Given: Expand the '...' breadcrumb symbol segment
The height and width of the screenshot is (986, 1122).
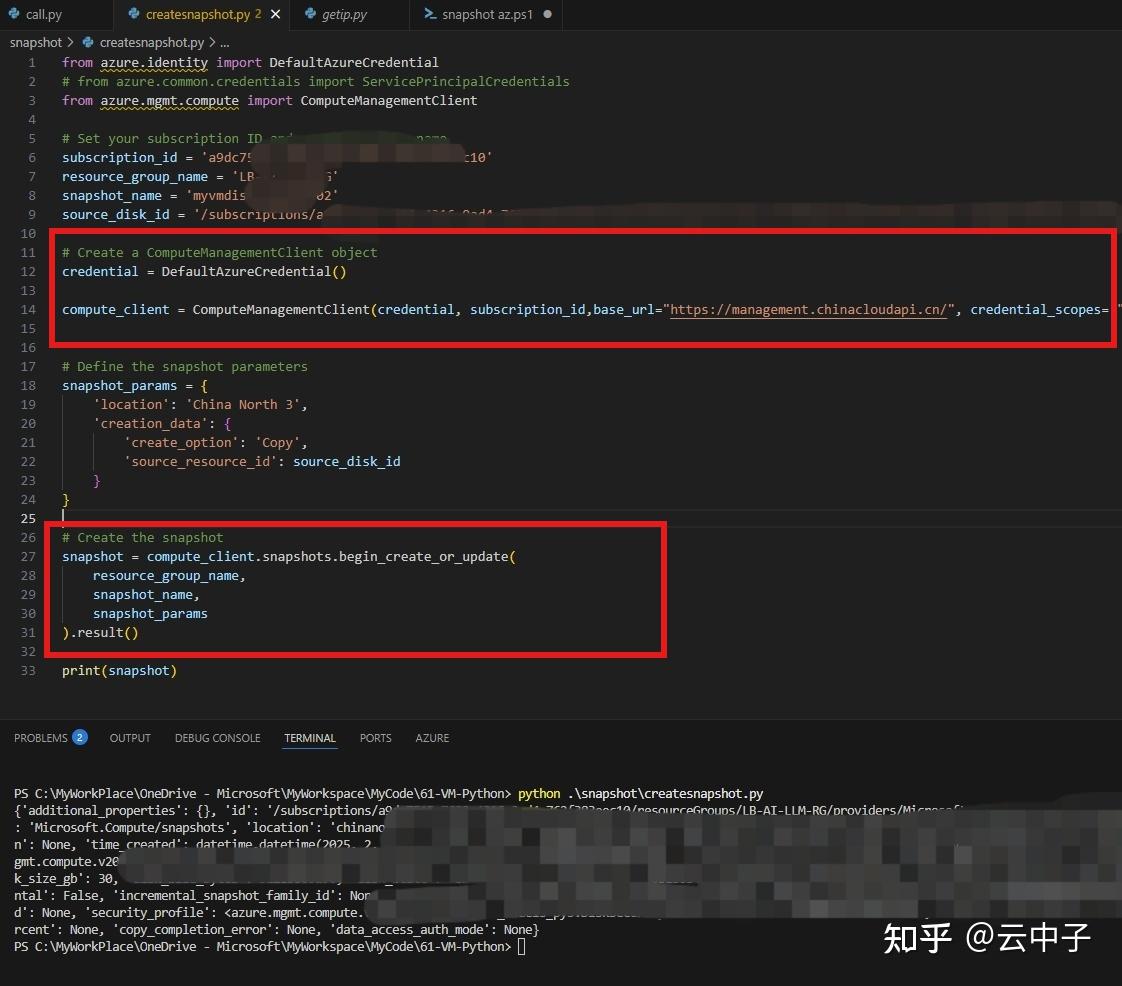Looking at the screenshot, I should pyautogui.click(x=225, y=43).
